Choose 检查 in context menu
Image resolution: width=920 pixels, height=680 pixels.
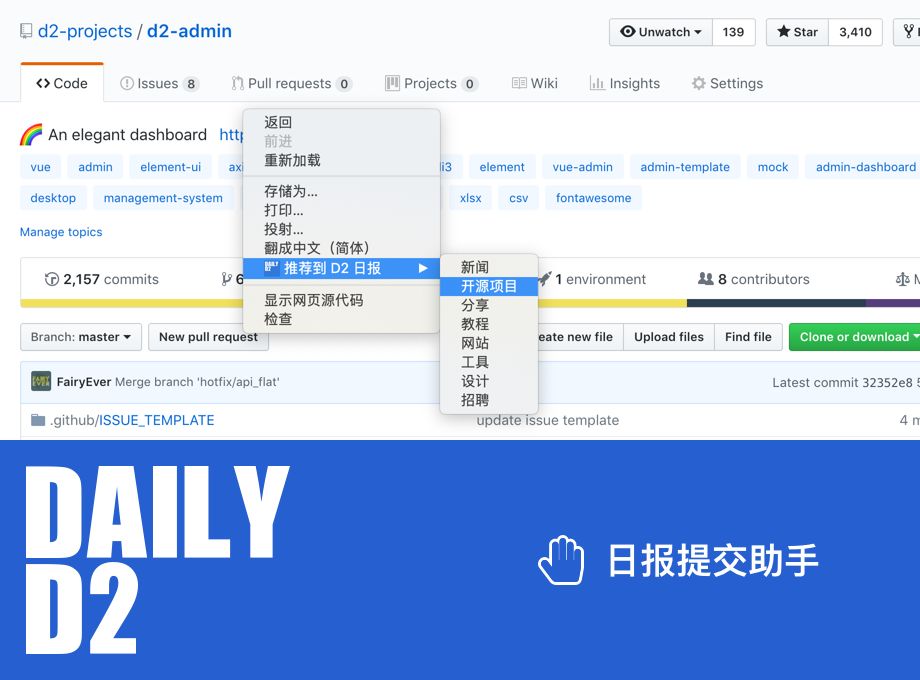tap(341, 319)
